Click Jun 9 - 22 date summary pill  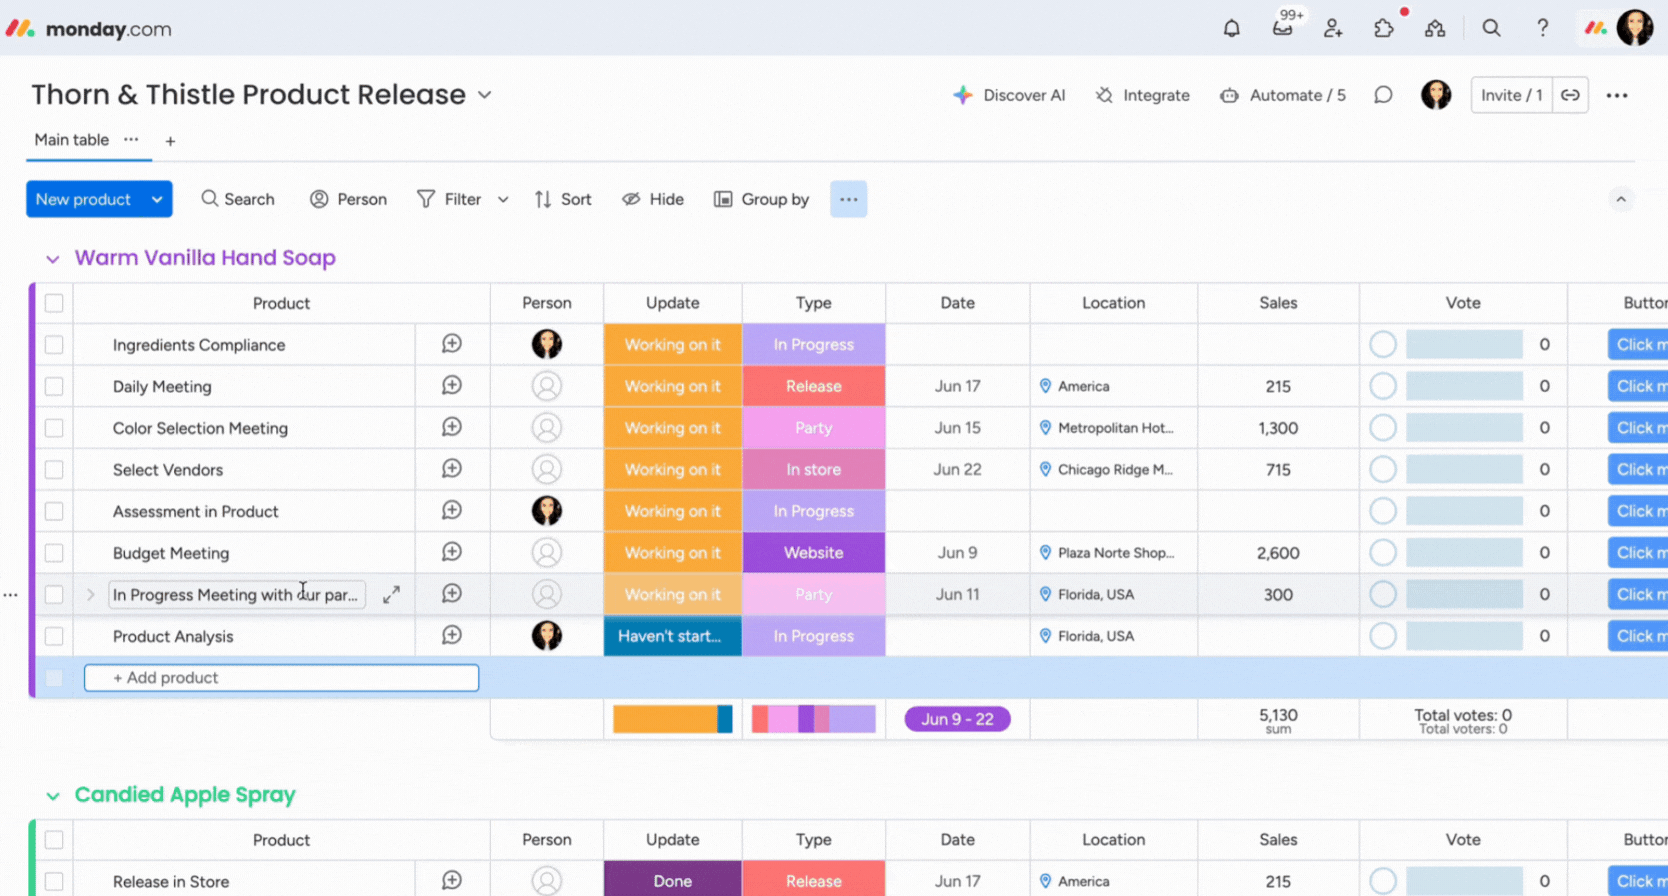[957, 719]
